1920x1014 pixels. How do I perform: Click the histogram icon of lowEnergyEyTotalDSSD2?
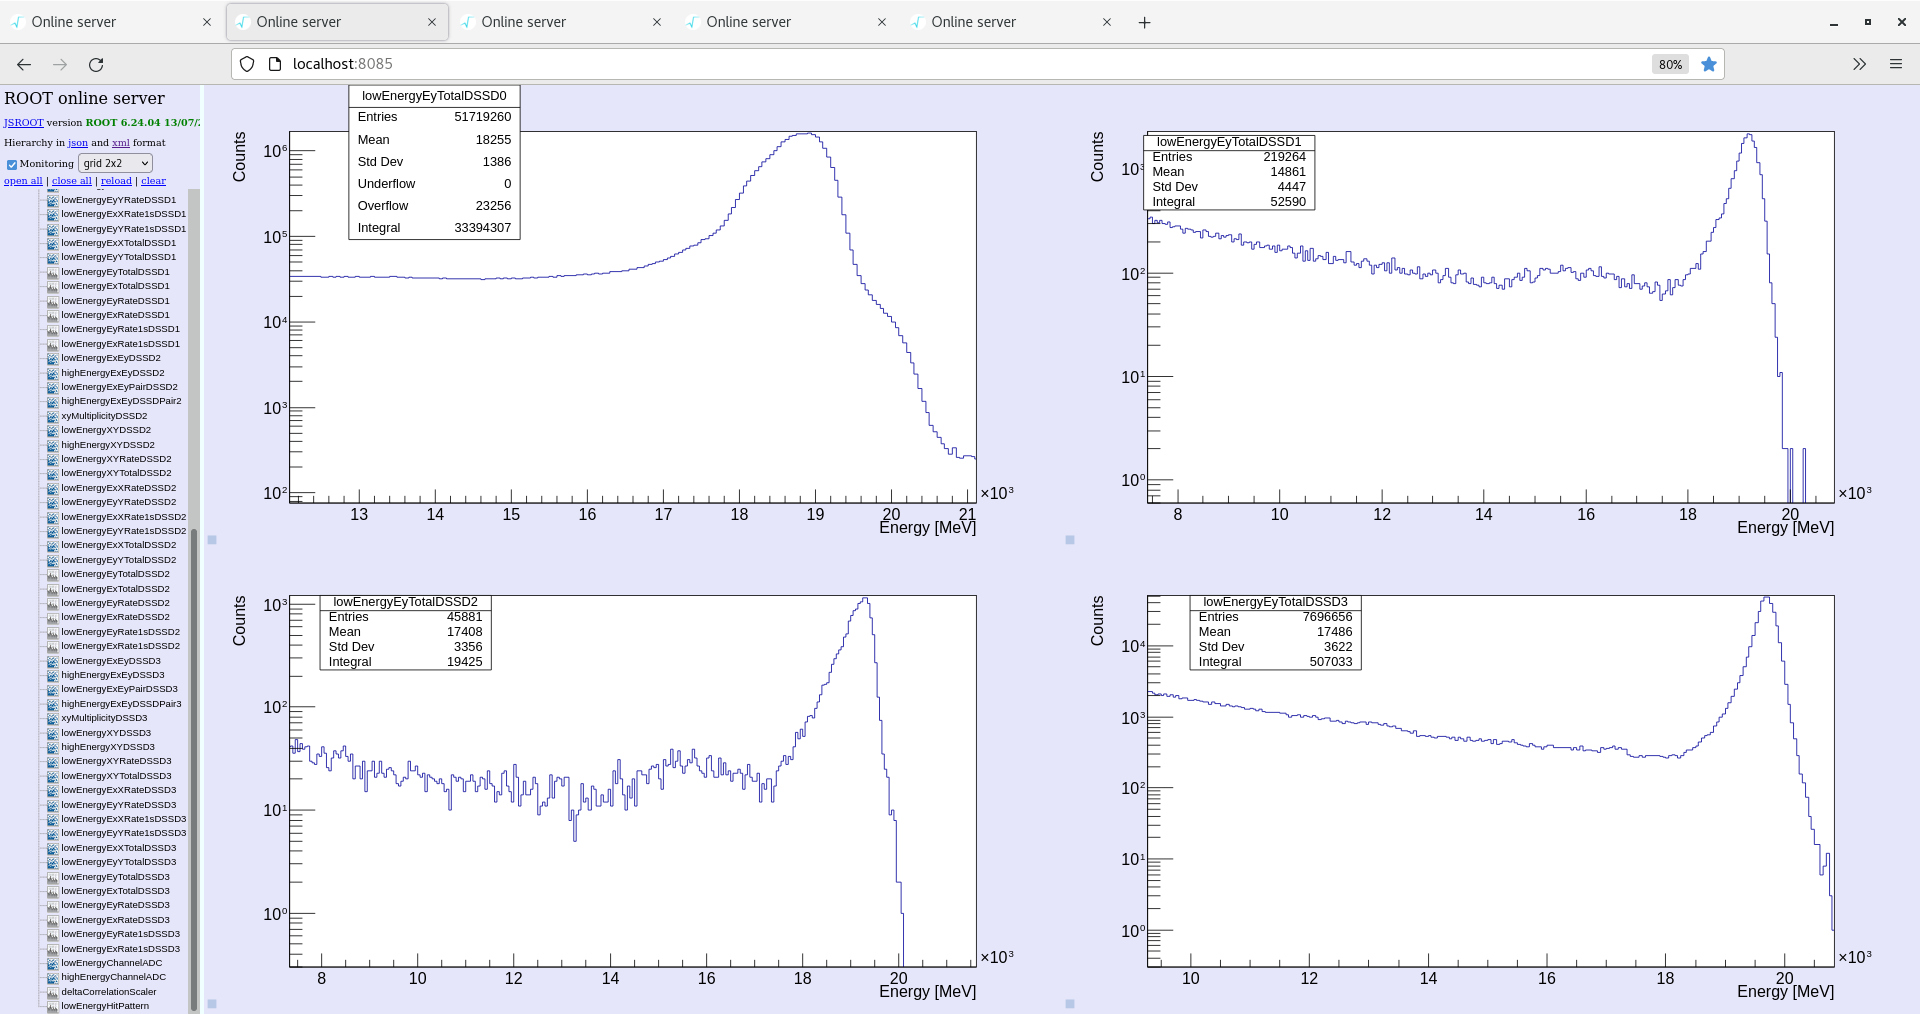(53, 574)
